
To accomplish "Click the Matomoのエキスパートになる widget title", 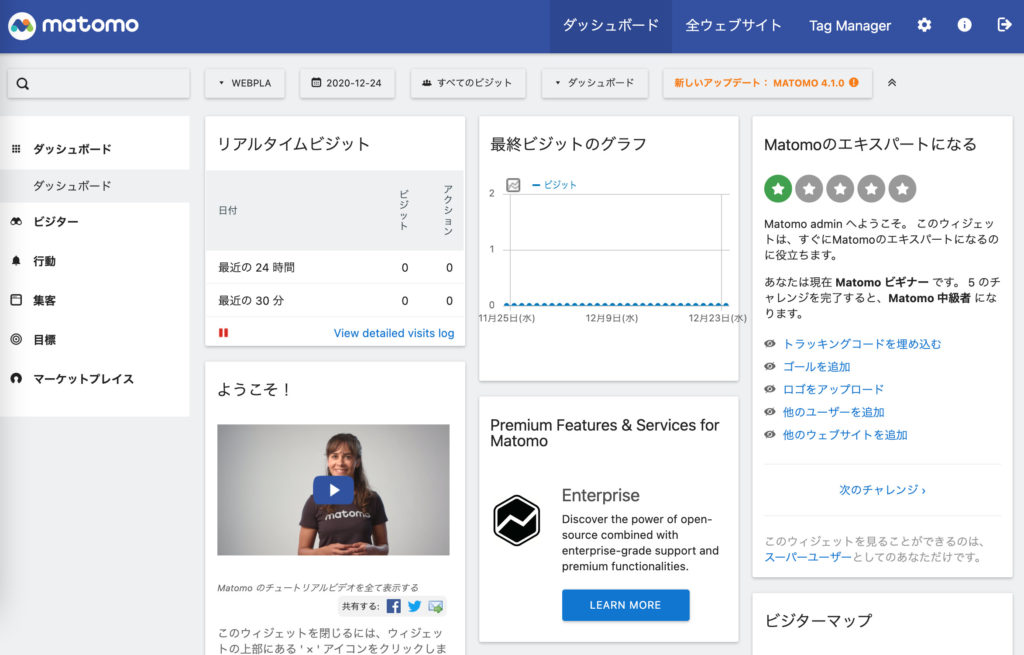I will point(871,144).
